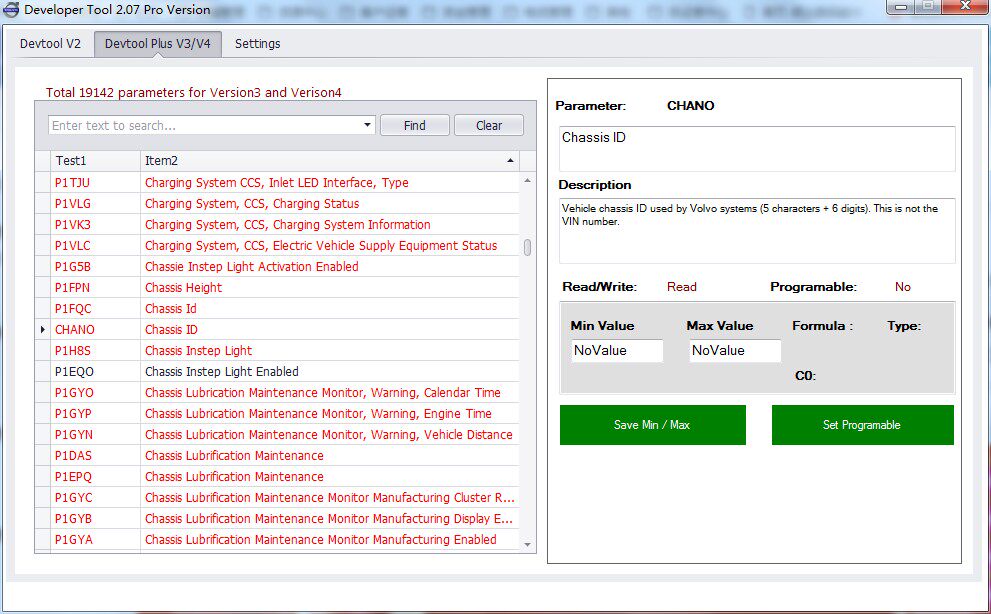The image size is (991, 614).
Task: Minimize the Developer Tool window
Action: 901,7
